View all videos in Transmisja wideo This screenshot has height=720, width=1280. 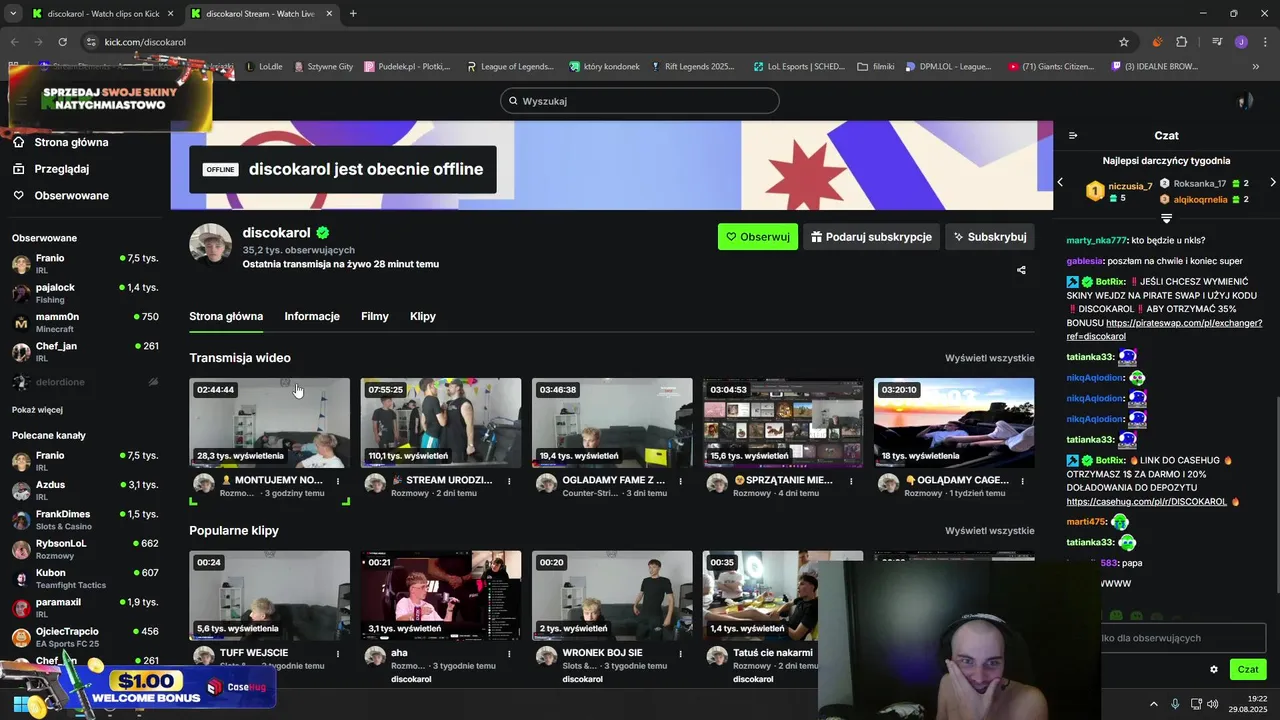tap(990, 358)
